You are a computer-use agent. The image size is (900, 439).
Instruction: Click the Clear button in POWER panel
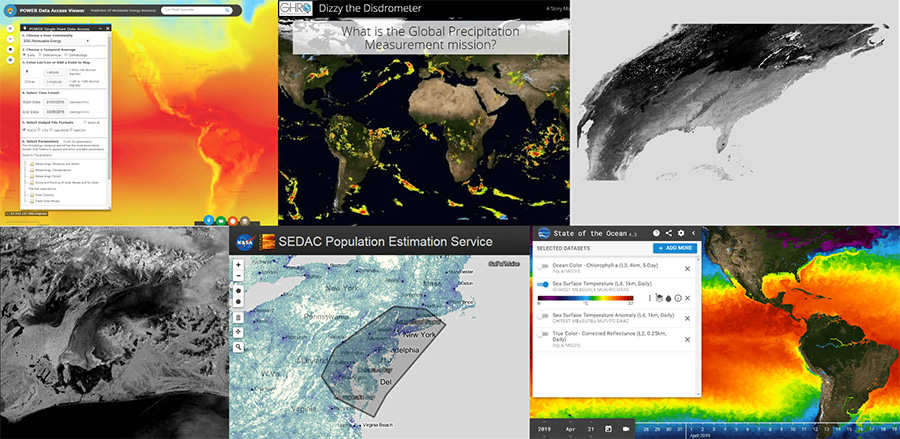click(x=30, y=81)
